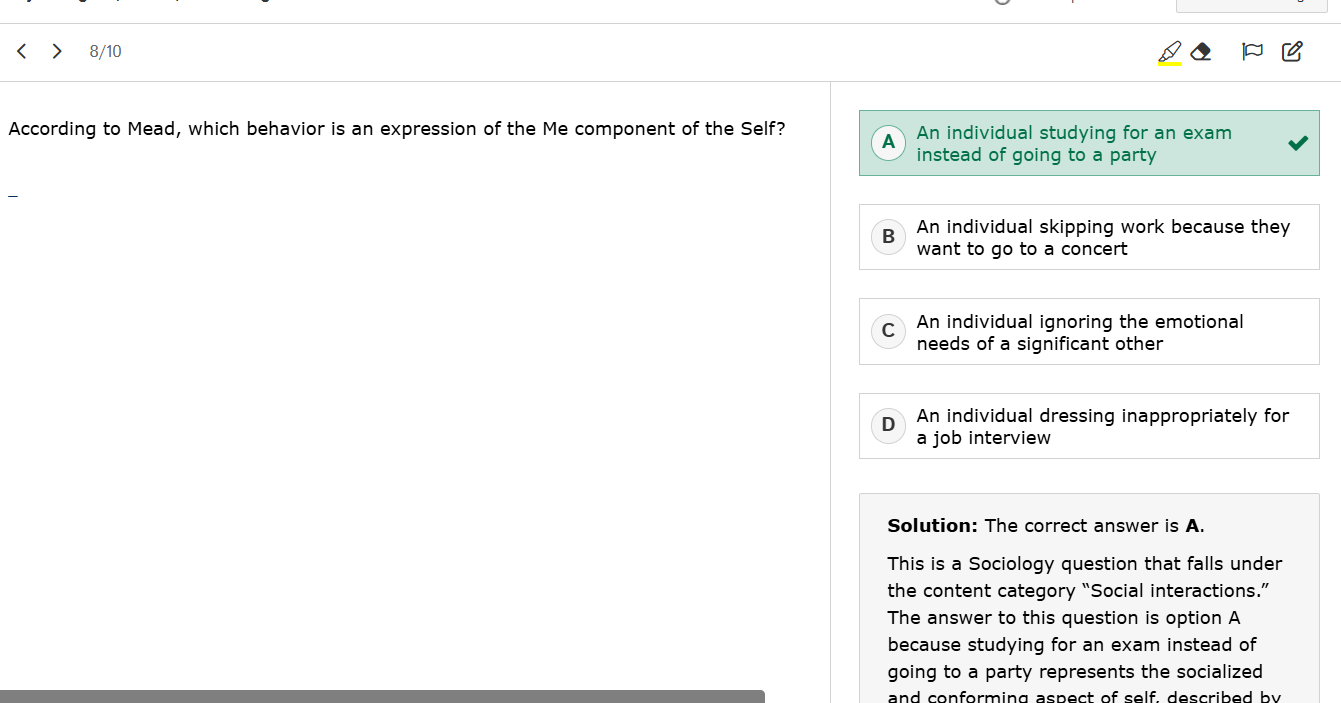Open the notes edit icon
Screen dimensions: 1341x703
click(1292, 52)
